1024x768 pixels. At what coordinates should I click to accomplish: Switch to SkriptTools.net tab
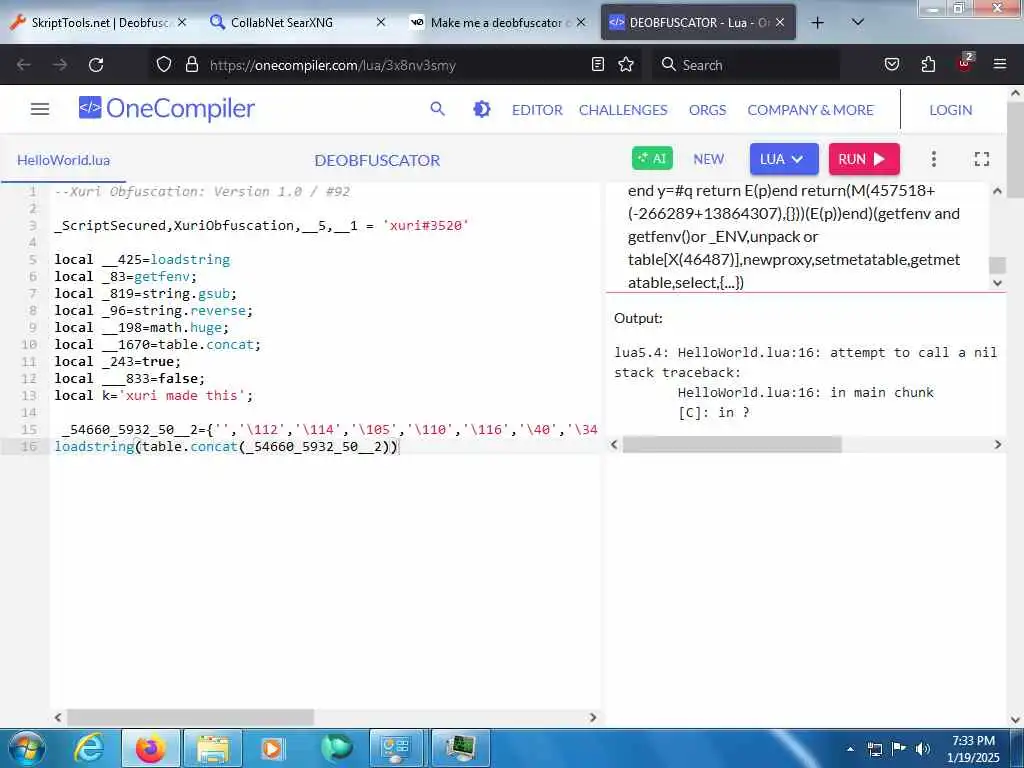pyautogui.click(x=97, y=23)
